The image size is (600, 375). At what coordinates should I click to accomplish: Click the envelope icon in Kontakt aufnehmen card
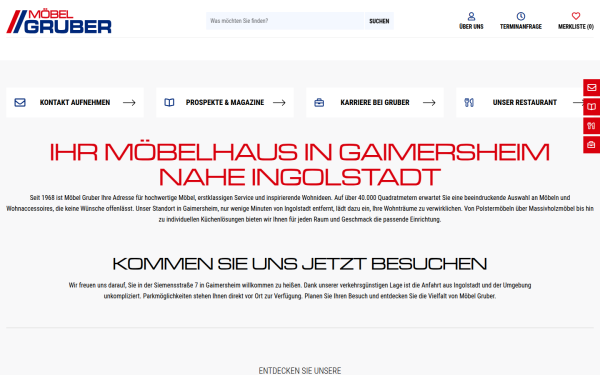coord(20,103)
